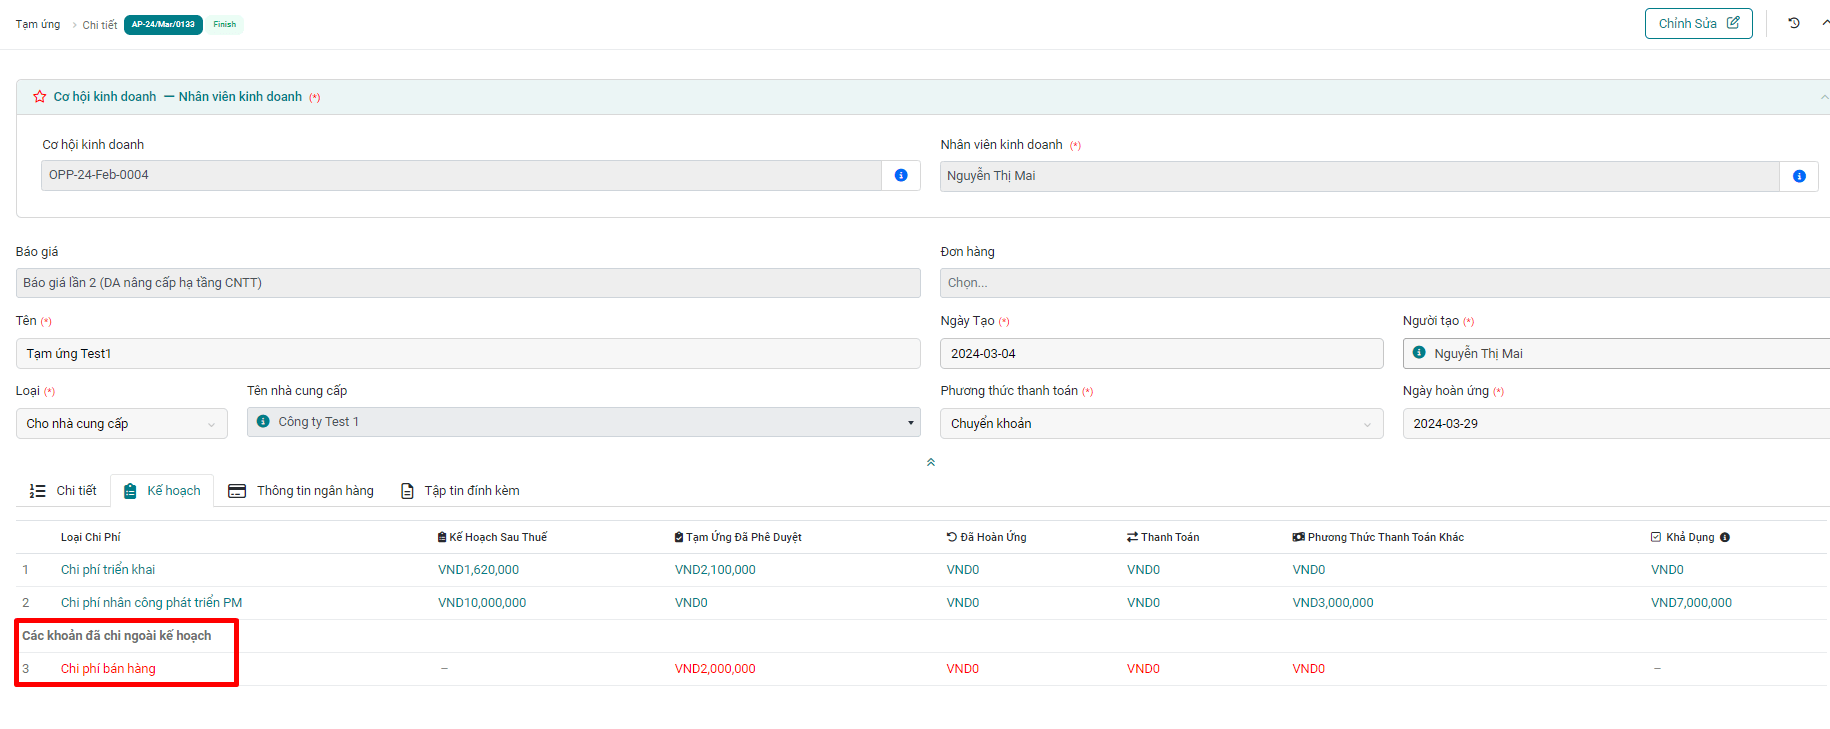Collapse form with double chevron up icon
The image size is (1830, 729).
(930, 462)
